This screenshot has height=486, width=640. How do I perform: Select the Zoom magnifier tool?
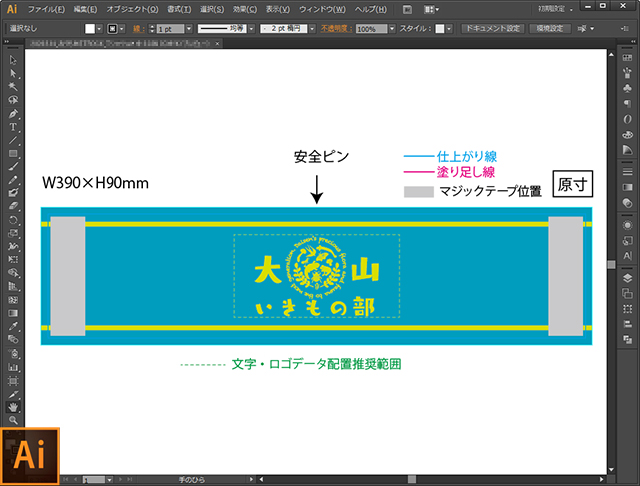click(12, 421)
